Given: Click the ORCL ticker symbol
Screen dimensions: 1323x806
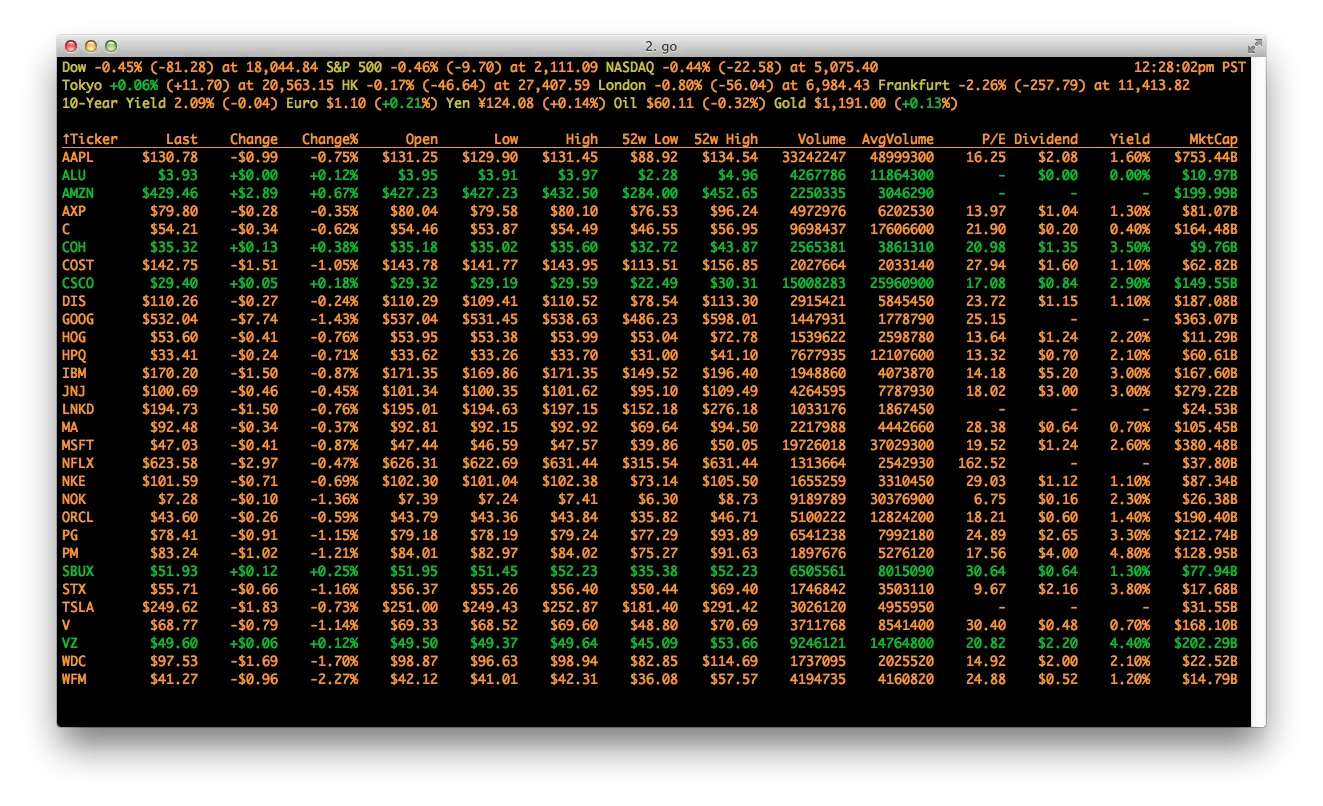Looking at the screenshot, I should tap(78, 517).
